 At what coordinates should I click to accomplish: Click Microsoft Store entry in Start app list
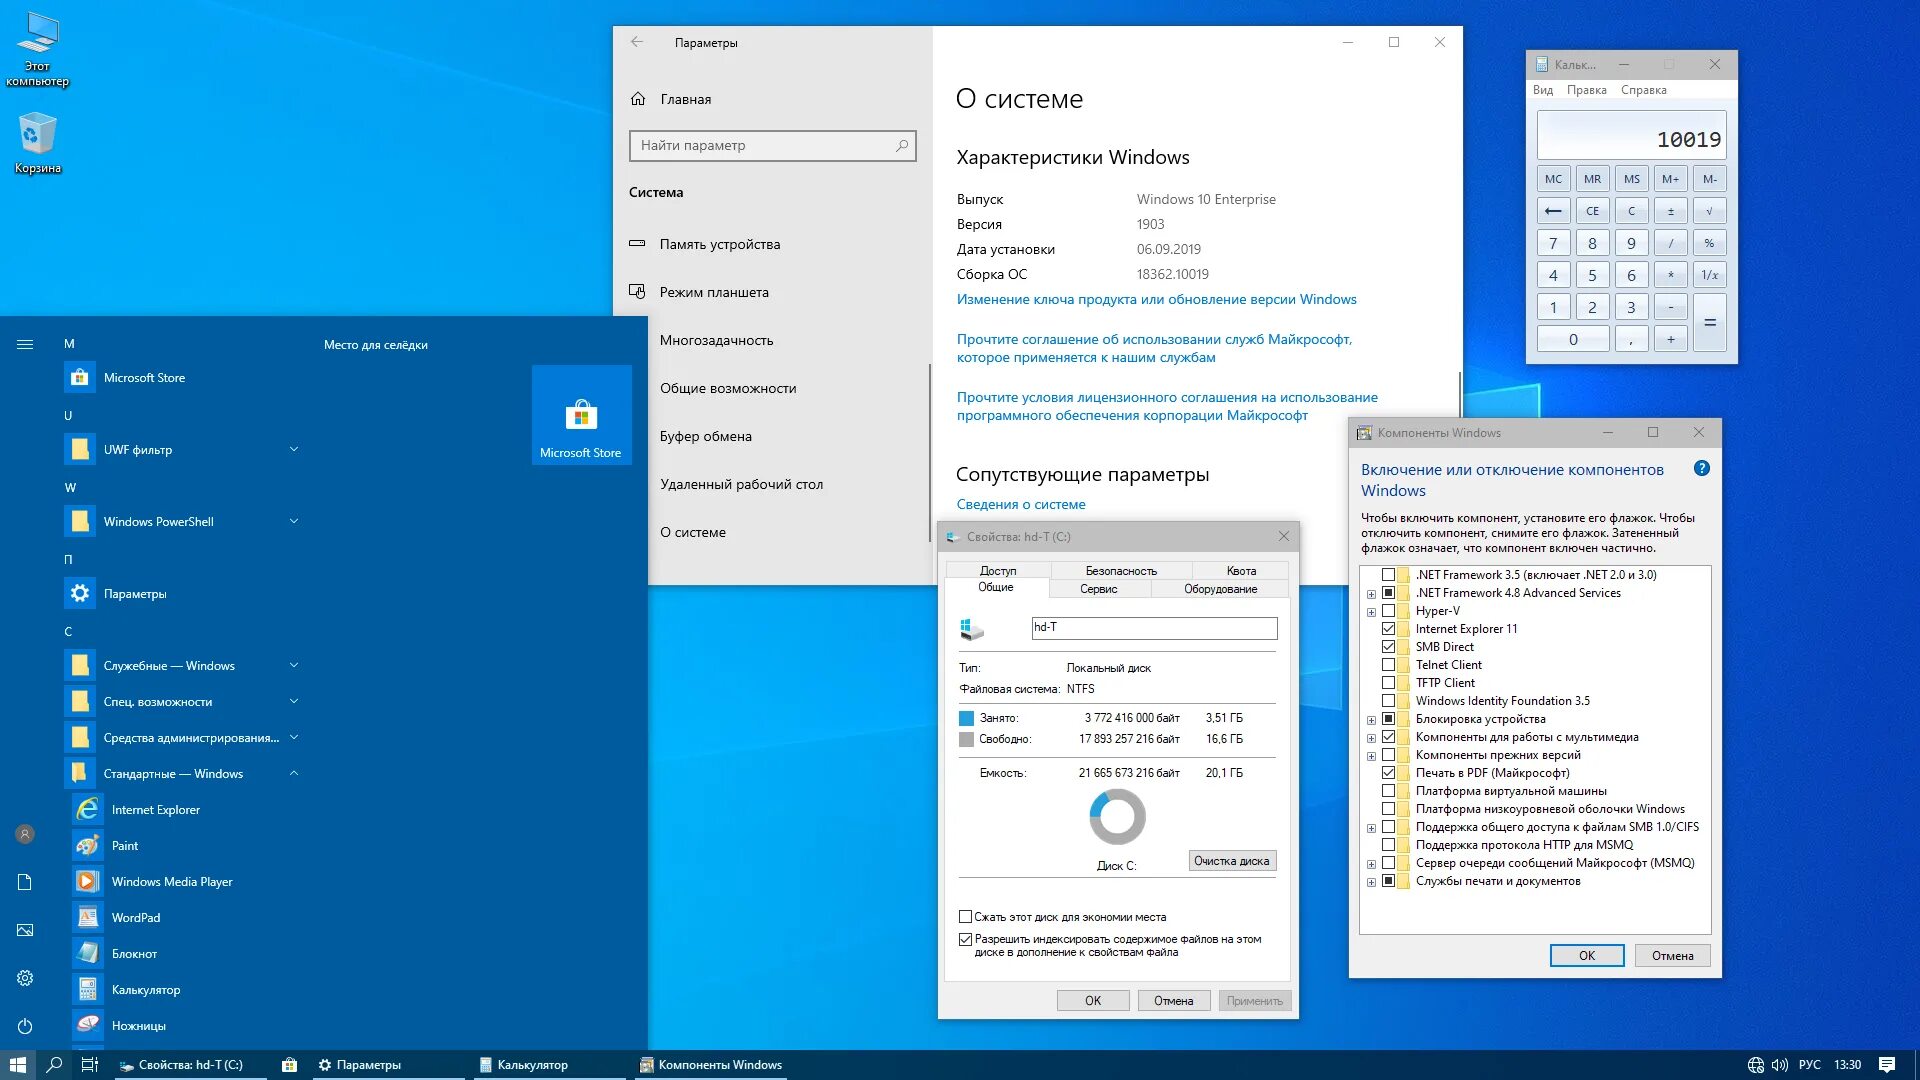click(x=144, y=377)
